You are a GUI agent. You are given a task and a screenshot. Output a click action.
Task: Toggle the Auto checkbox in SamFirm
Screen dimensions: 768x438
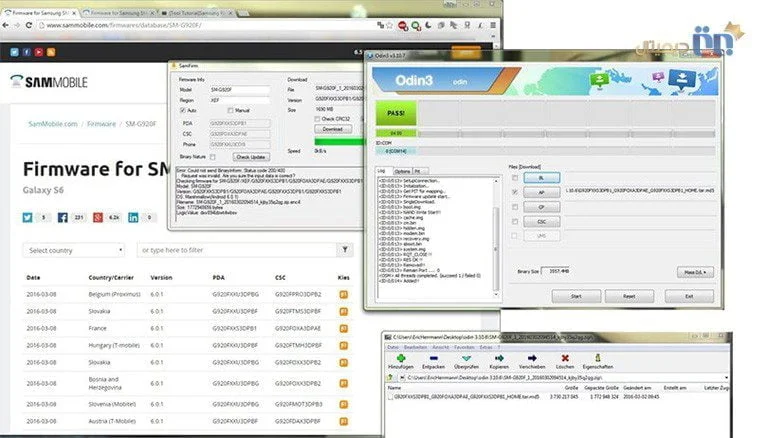point(183,111)
